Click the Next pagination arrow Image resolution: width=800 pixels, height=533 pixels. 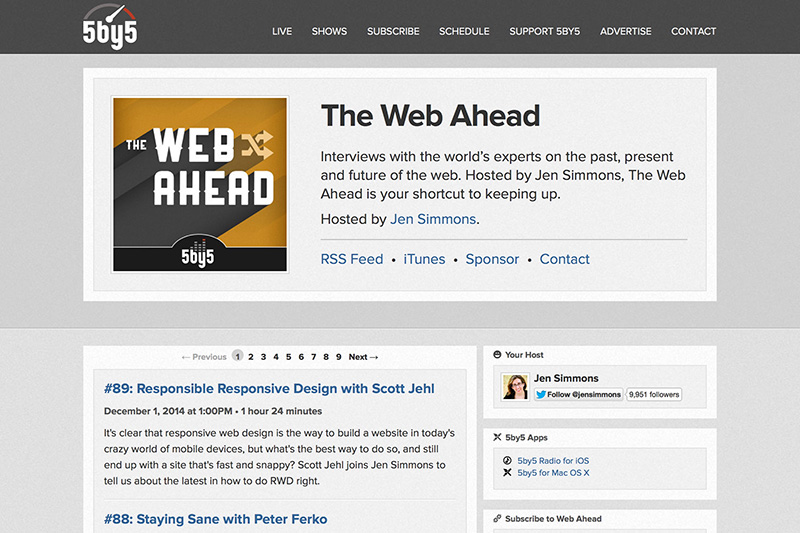coord(363,357)
